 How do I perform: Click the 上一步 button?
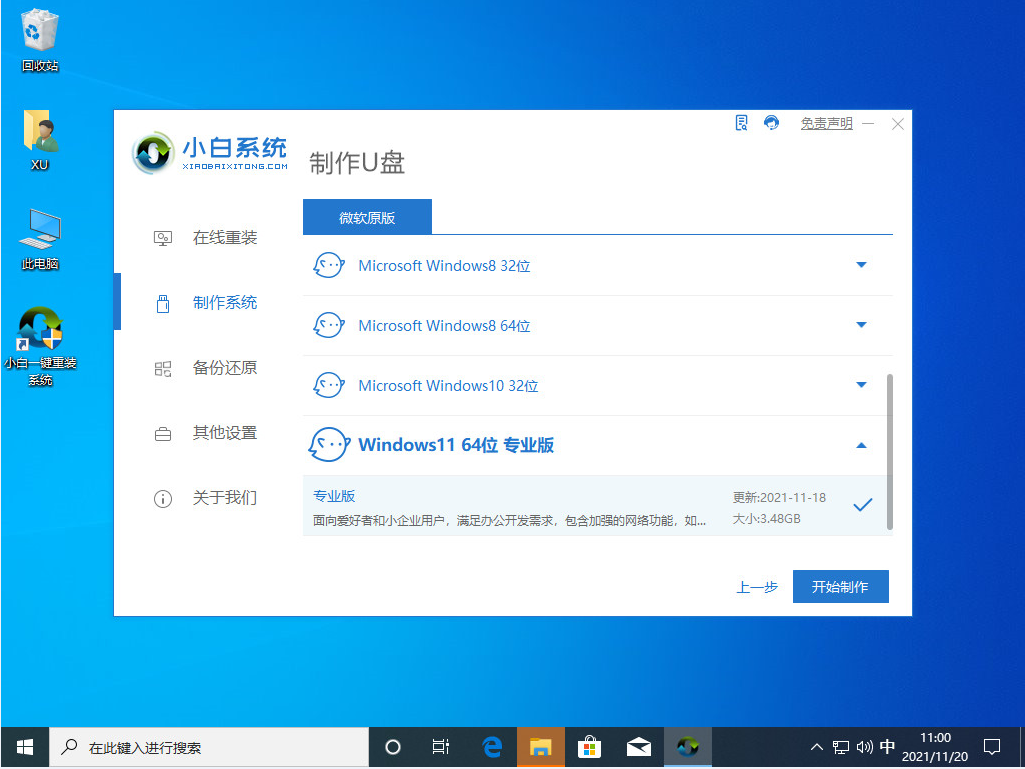click(757, 587)
